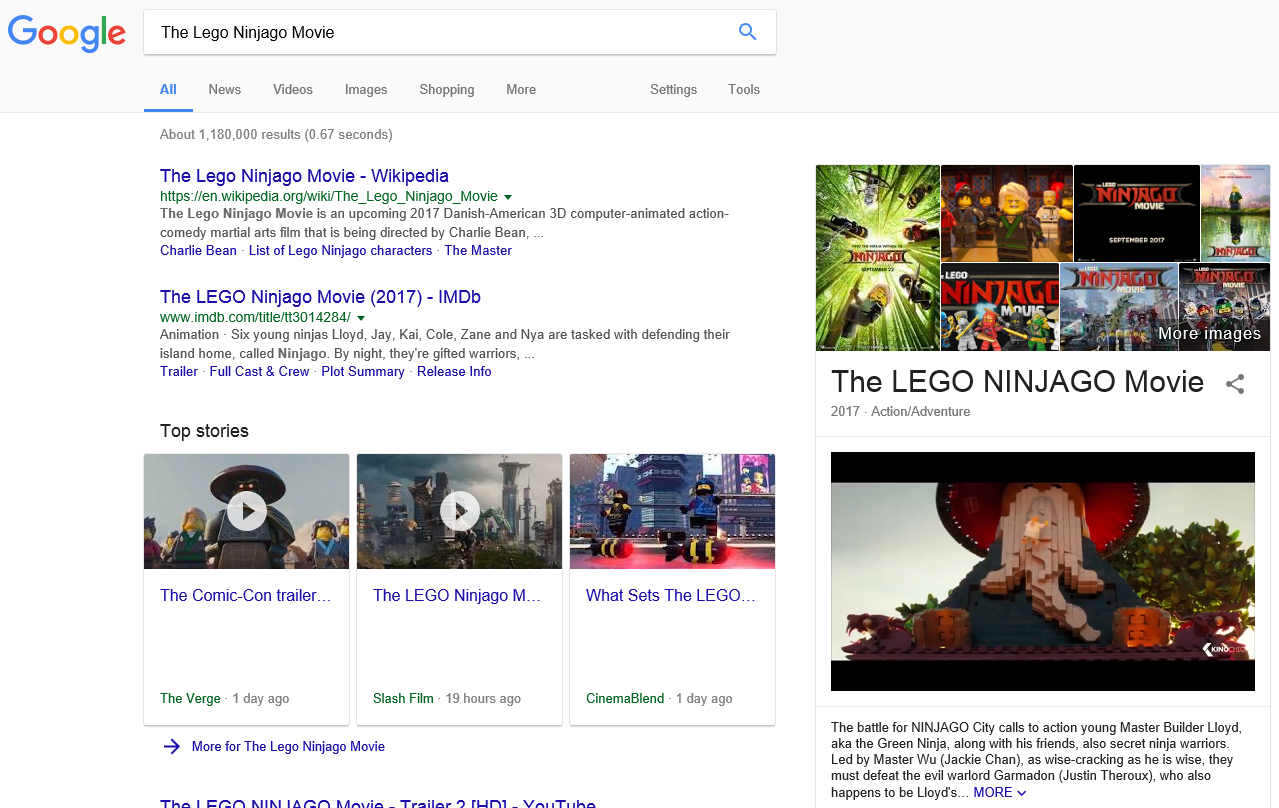Click the List of Lego Ninjago characters link

[340, 250]
